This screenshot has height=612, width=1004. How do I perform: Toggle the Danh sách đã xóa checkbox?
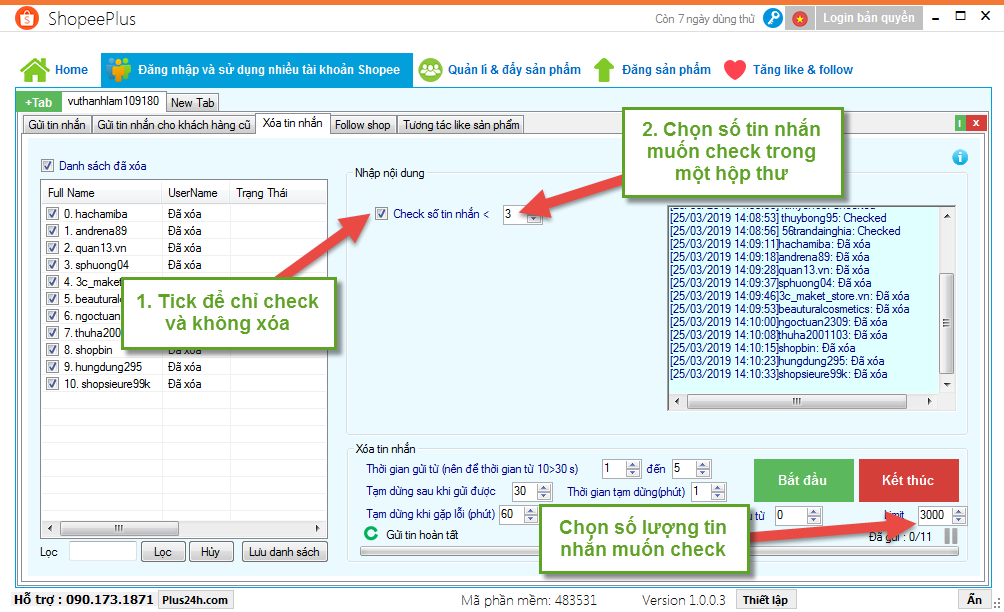[47, 166]
